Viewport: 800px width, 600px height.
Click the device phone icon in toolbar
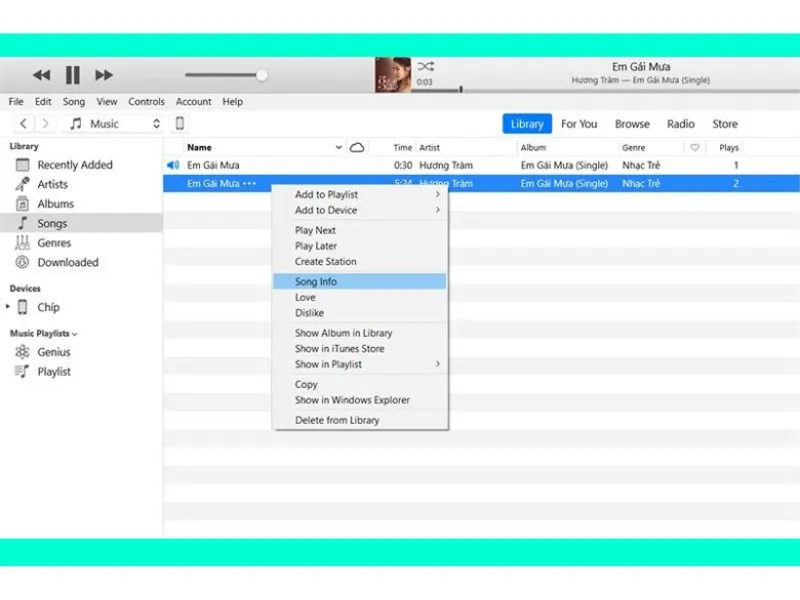(180, 123)
